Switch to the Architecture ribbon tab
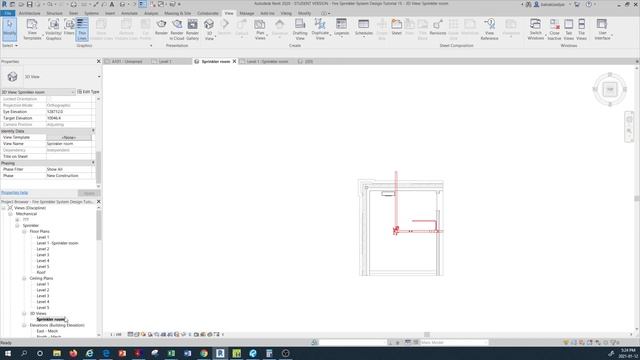 point(29,13)
